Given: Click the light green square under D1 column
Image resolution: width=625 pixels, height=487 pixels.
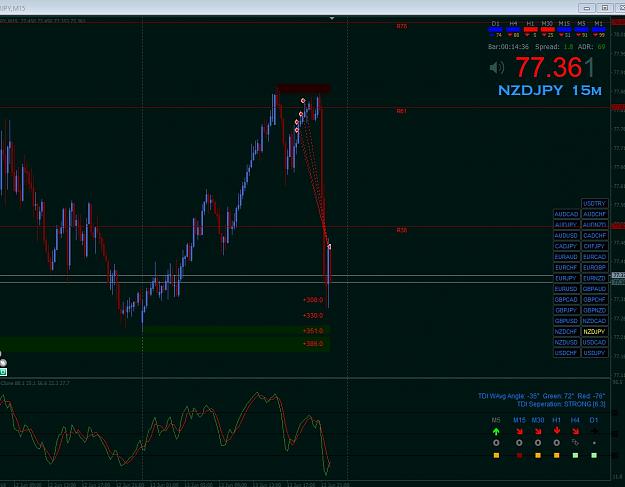Looking at the screenshot, I should pyautogui.click(x=594, y=455).
